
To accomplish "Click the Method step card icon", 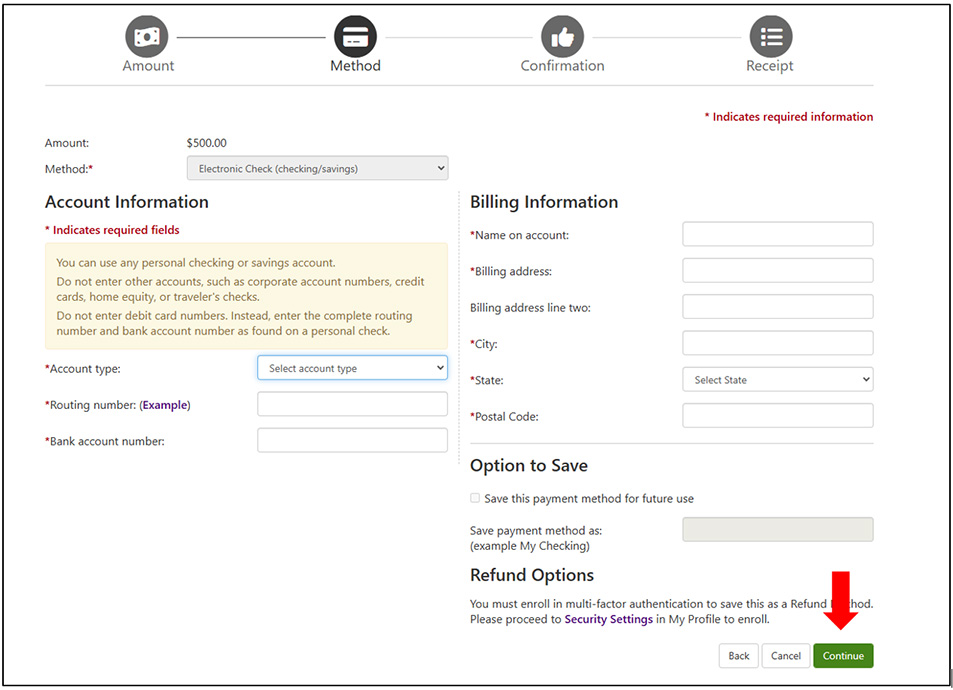I will click(356, 37).
